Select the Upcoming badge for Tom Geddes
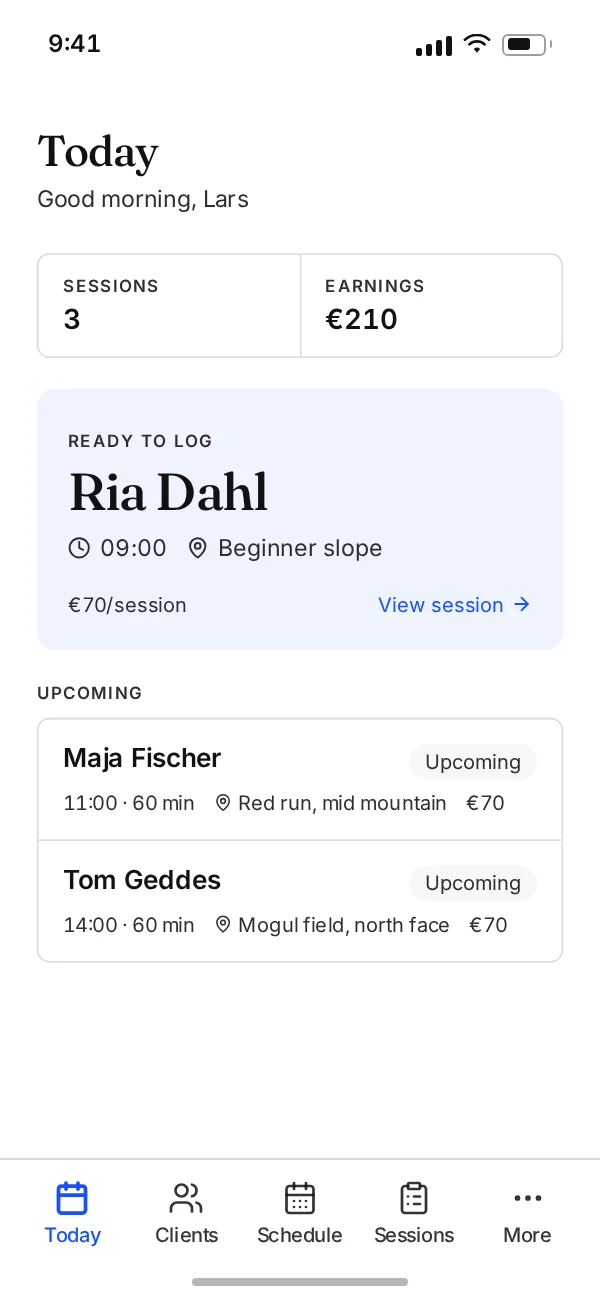 click(473, 883)
